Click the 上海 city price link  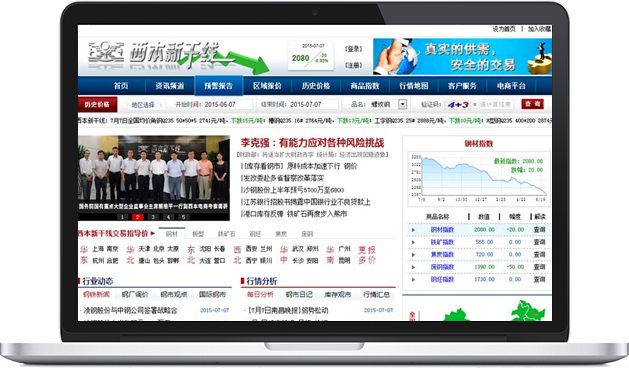click(x=98, y=249)
